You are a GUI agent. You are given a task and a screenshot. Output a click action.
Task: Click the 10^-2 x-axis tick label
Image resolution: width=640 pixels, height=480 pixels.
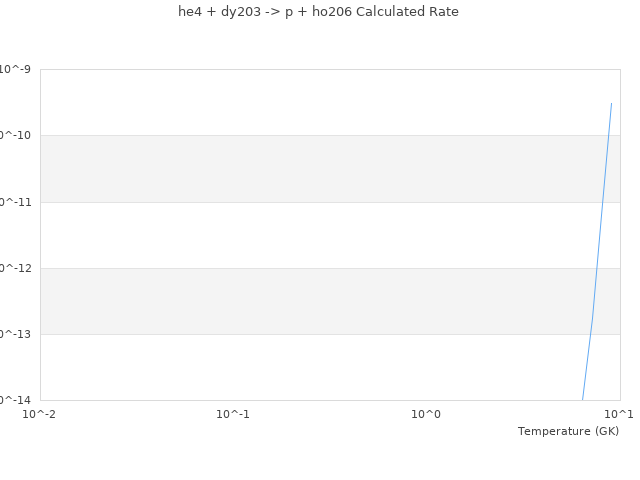pyautogui.click(x=40, y=414)
